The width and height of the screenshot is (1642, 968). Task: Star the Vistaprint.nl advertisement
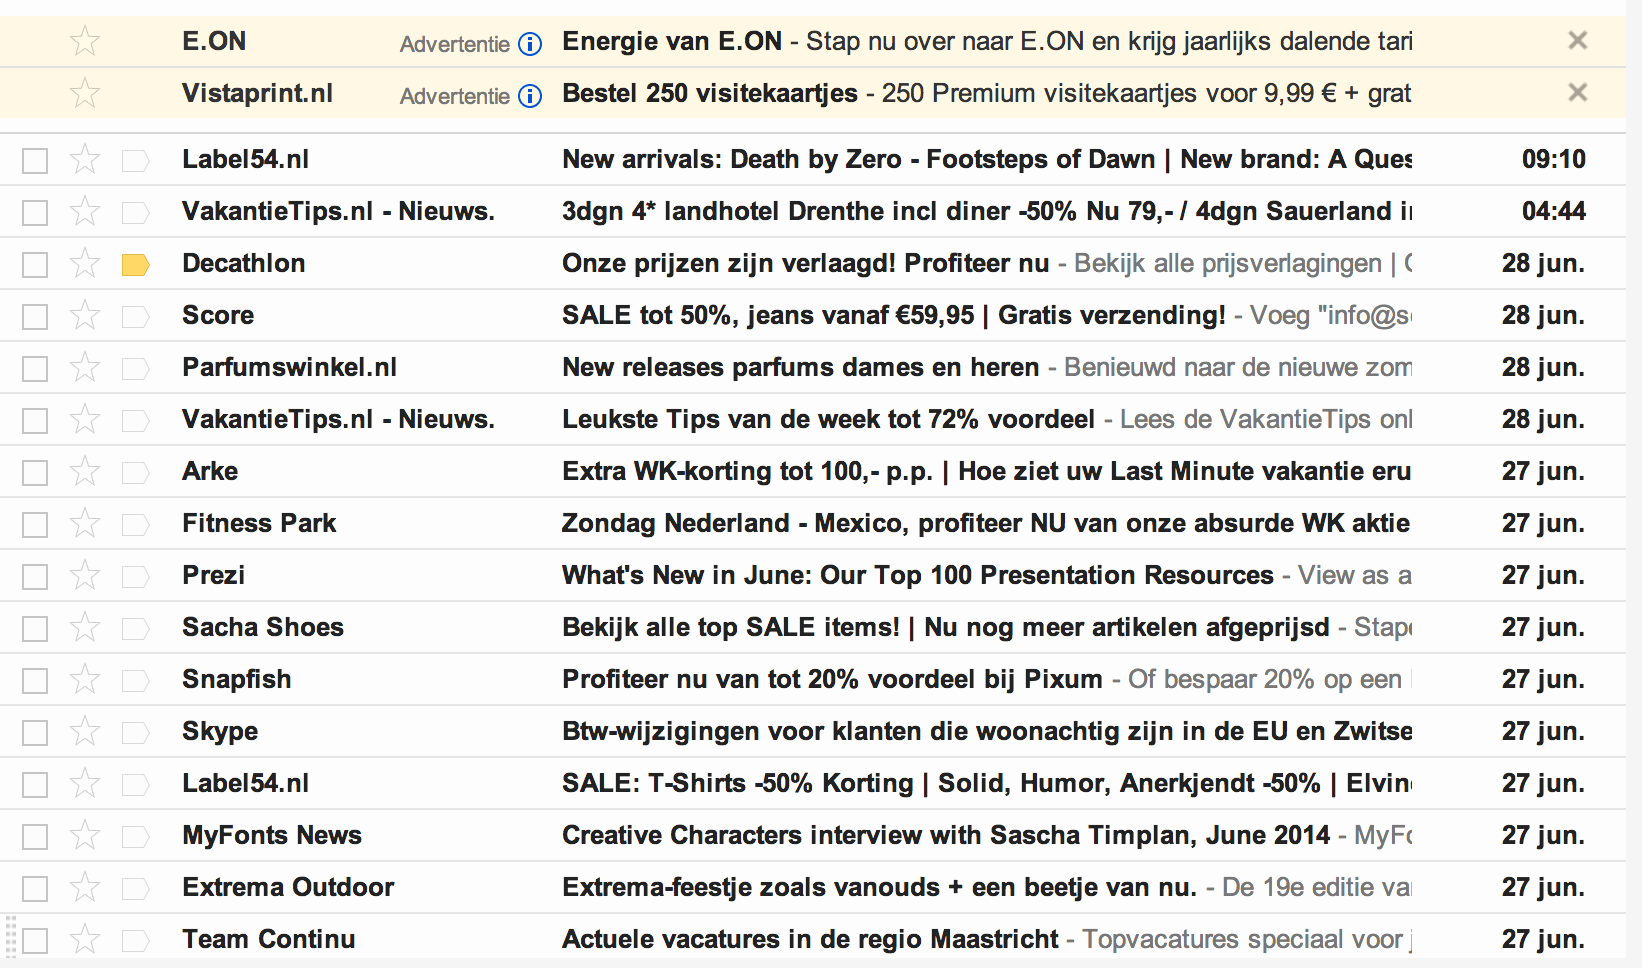85,93
